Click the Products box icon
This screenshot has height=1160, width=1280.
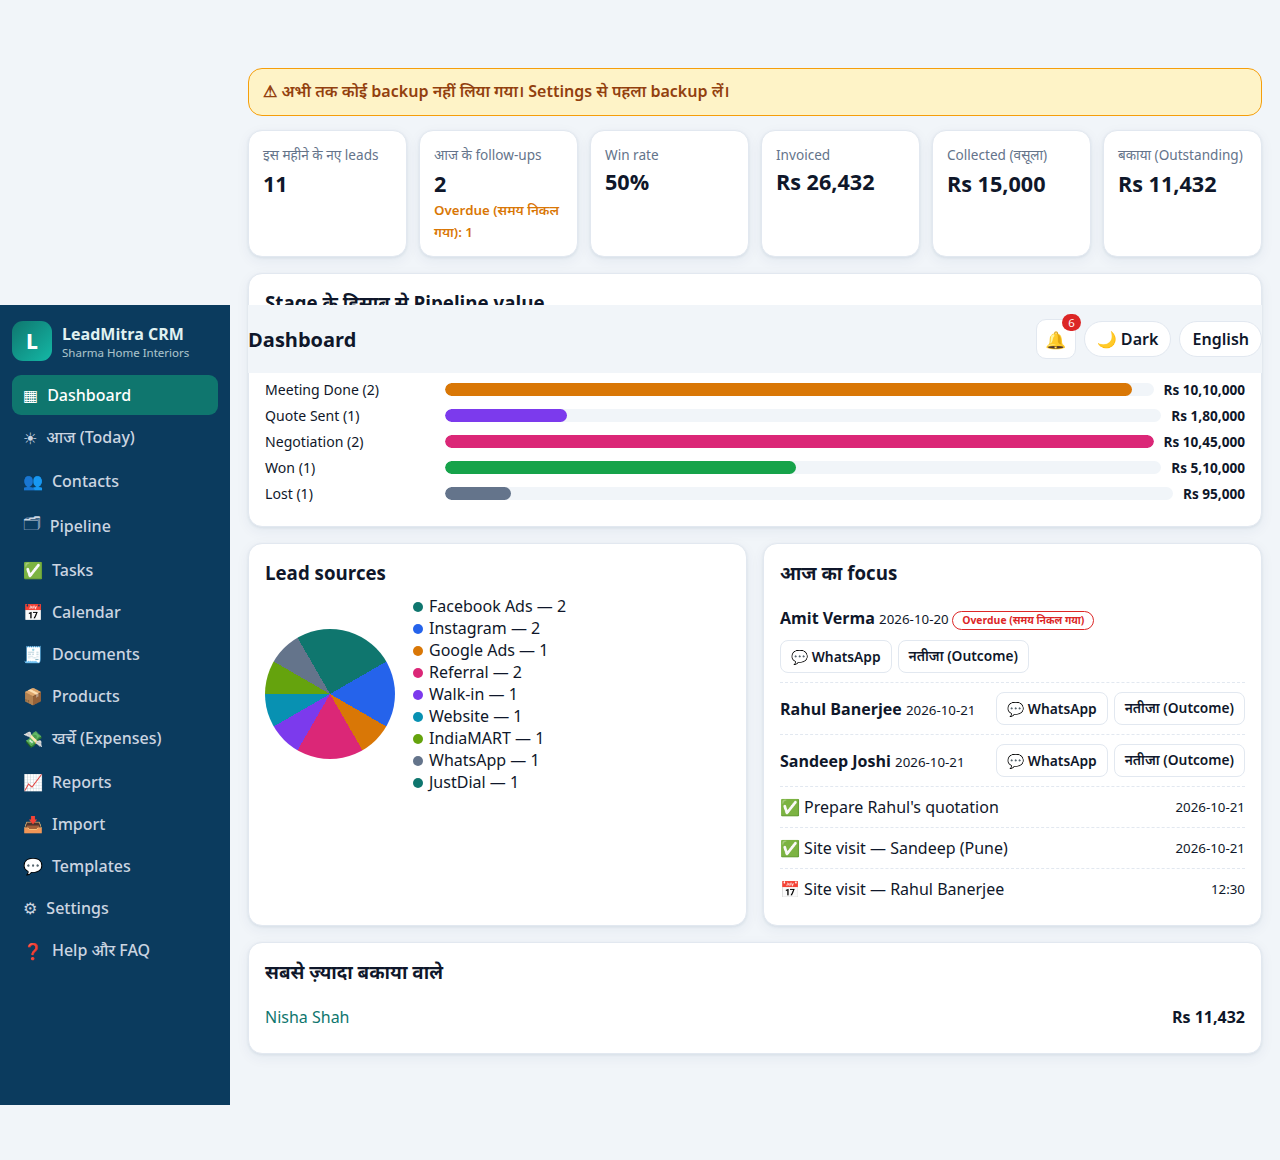[x=33, y=696]
